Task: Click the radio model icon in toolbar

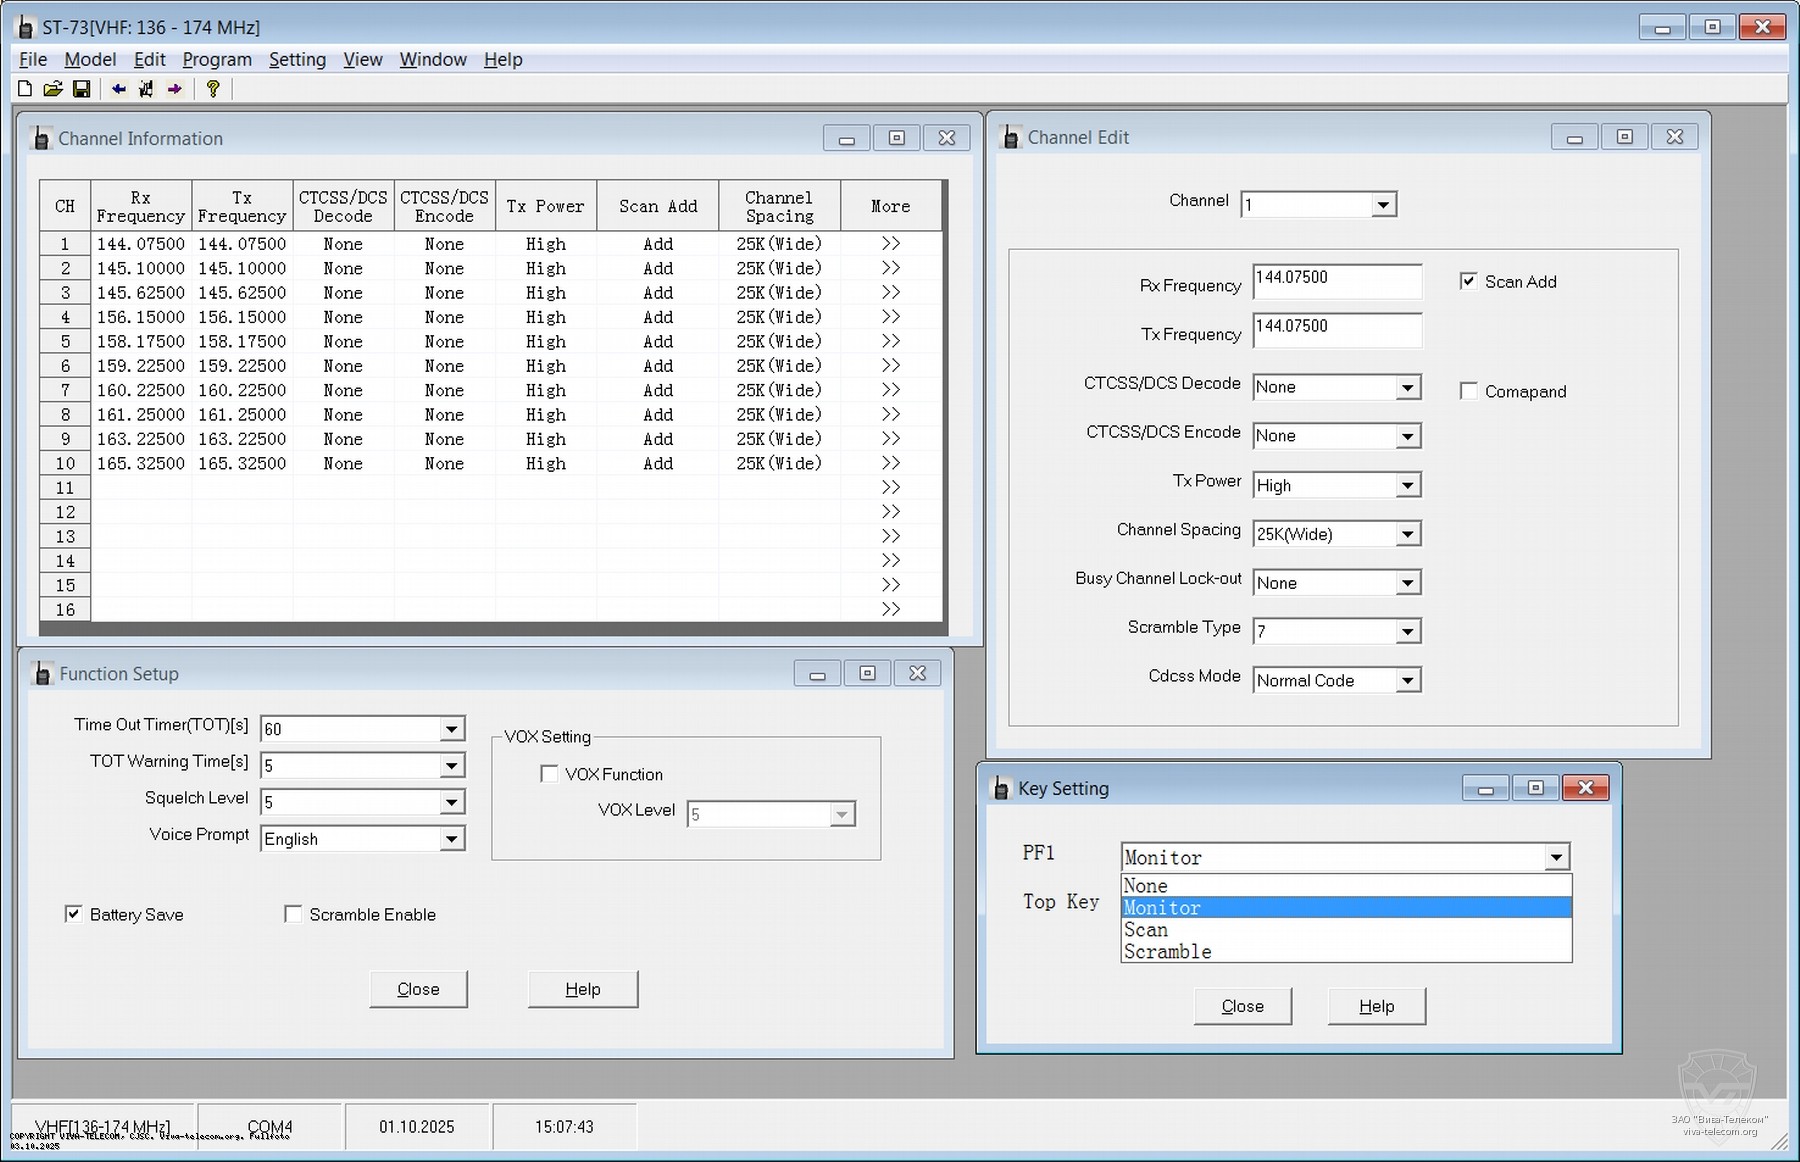Action: pos(146,89)
